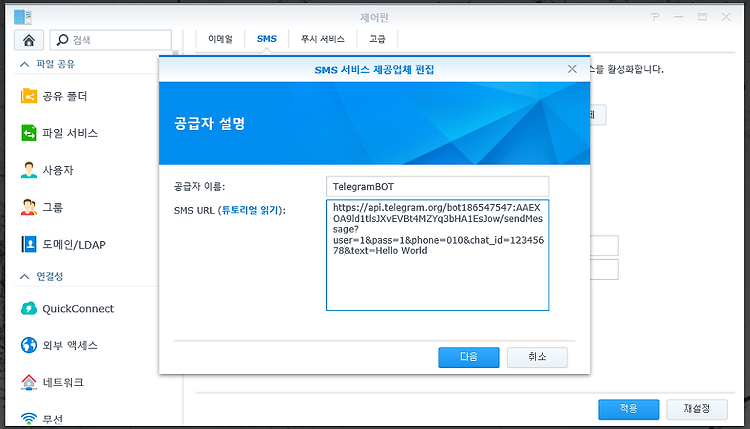Go to Control Panel home icon

[29, 40]
